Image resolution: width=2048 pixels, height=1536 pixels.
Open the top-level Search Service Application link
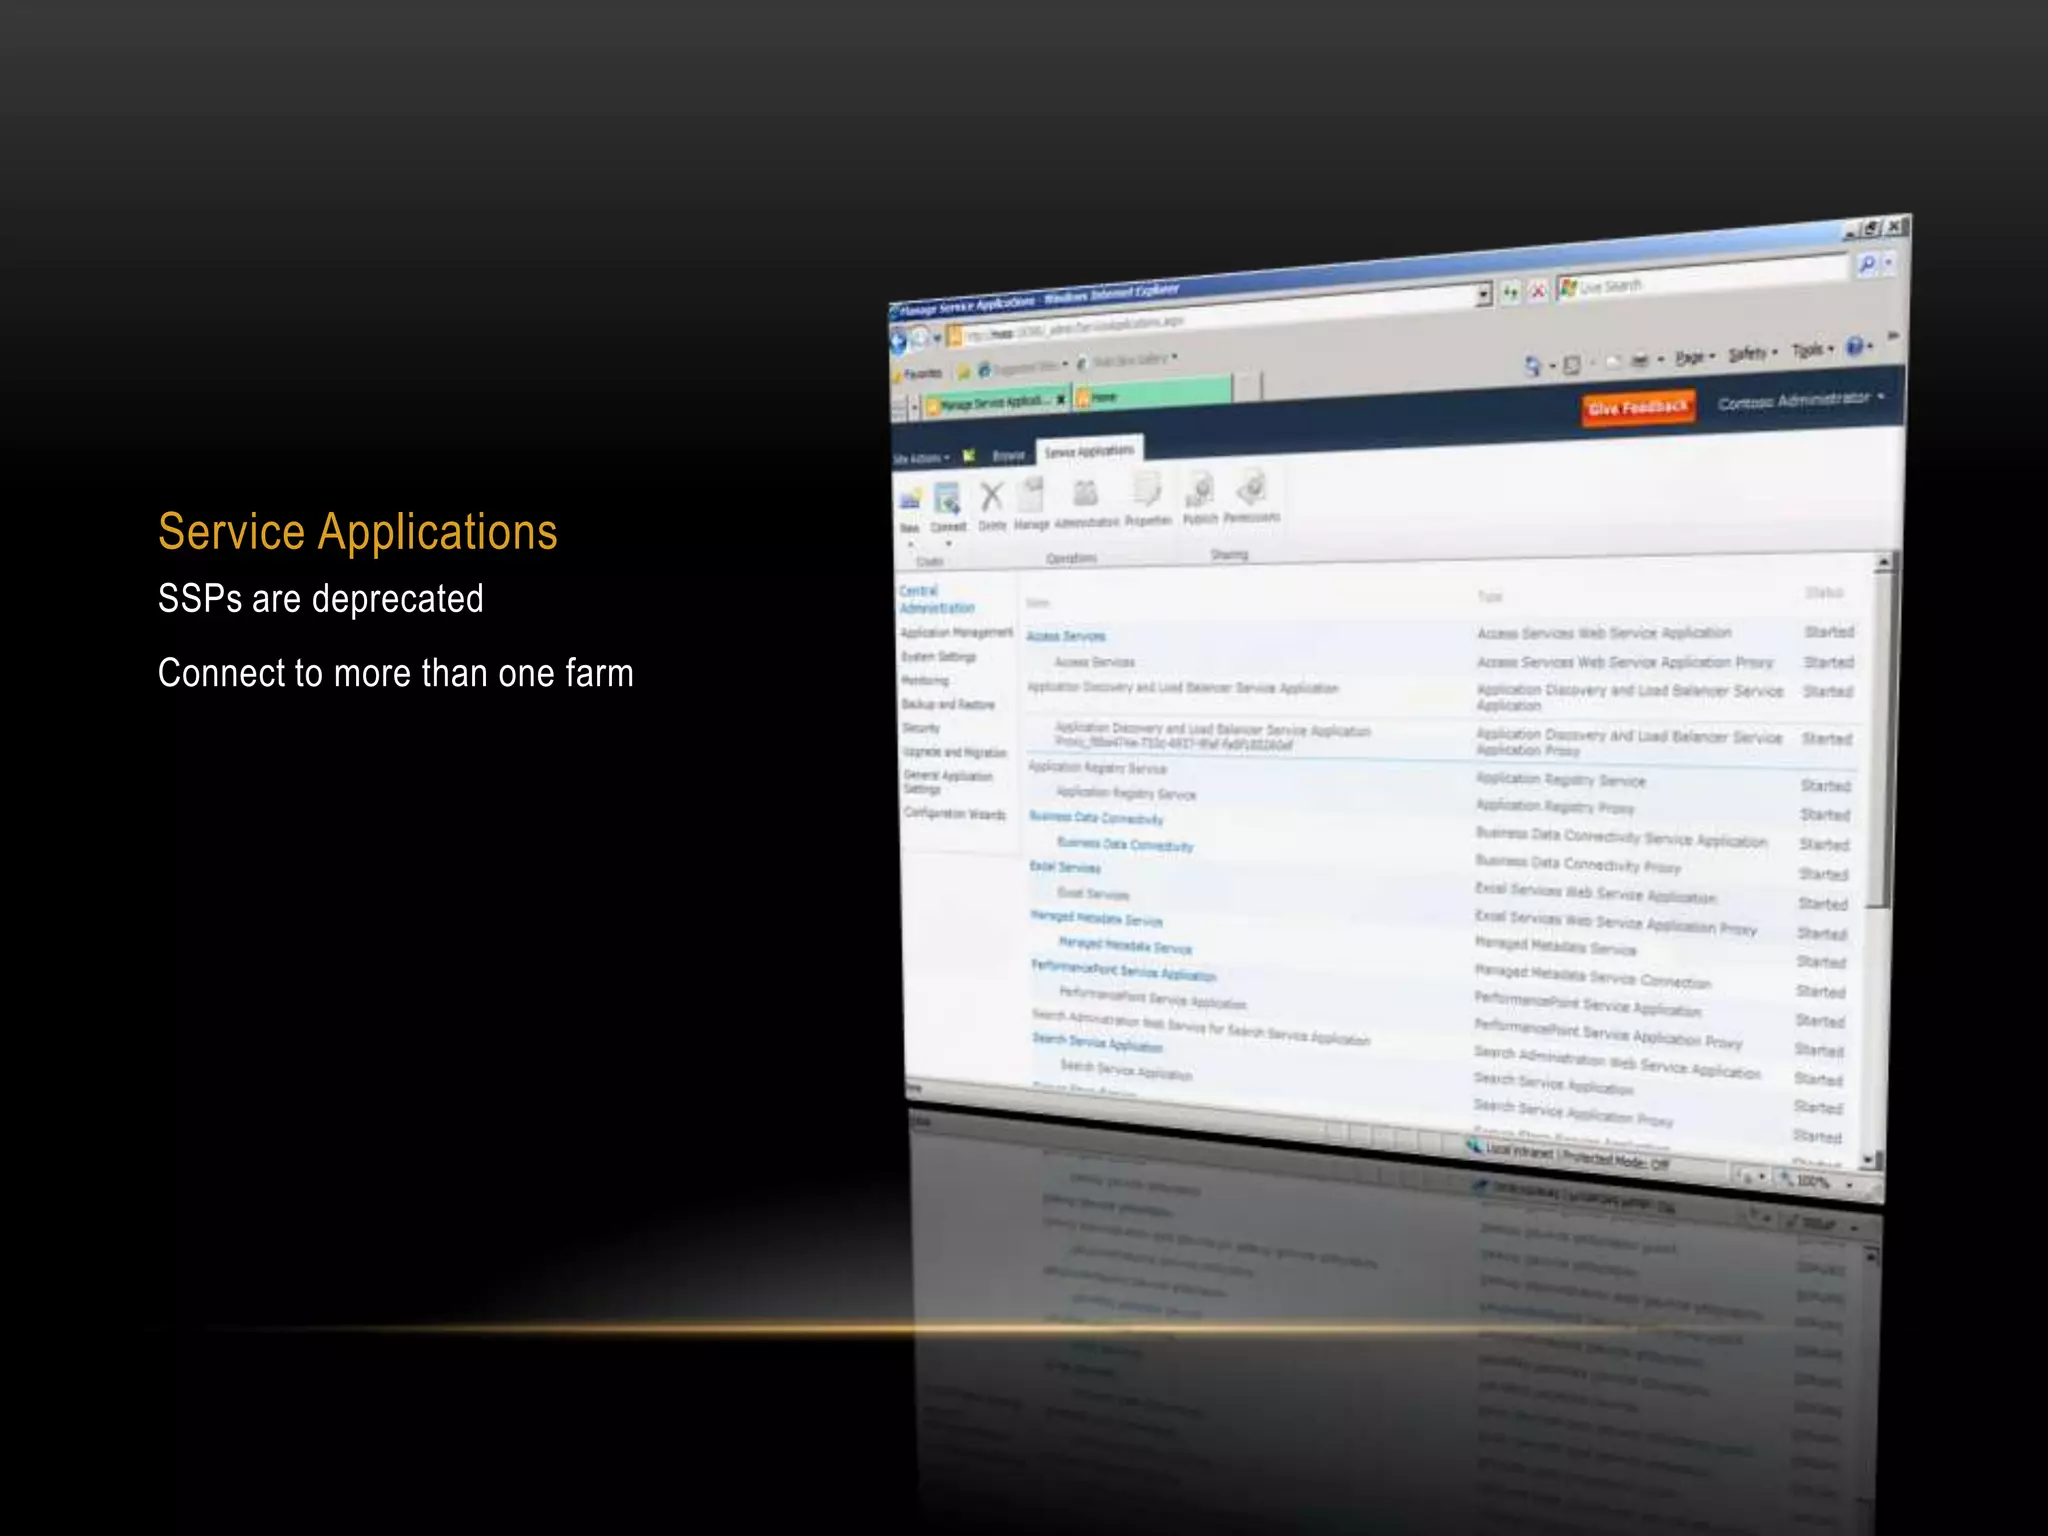(1098, 1043)
